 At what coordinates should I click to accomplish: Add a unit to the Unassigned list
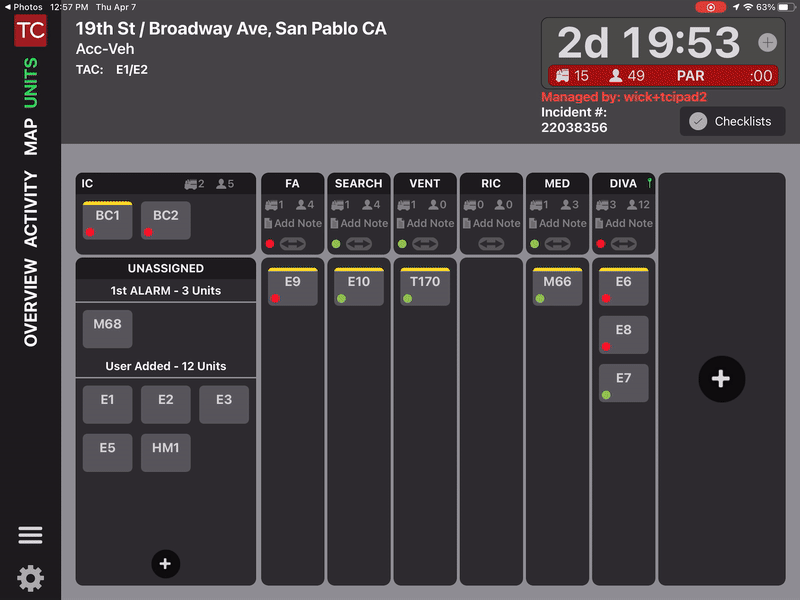[x=165, y=564]
